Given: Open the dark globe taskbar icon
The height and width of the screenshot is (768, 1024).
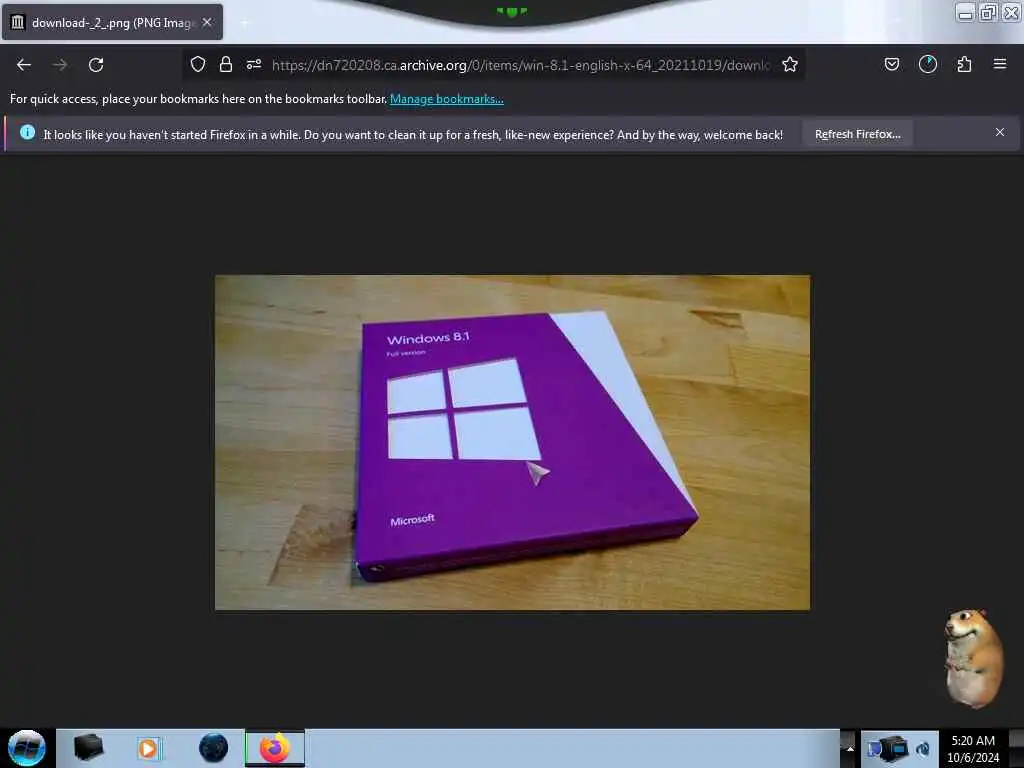Looking at the screenshot, I should coord(214,748).
